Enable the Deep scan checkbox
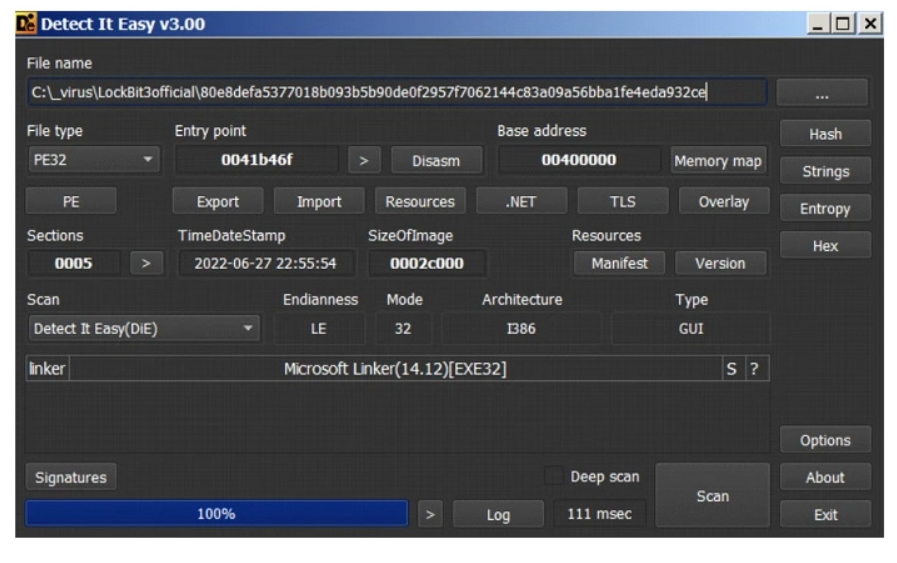The image size is (897, 563). (x=553, y=476)
